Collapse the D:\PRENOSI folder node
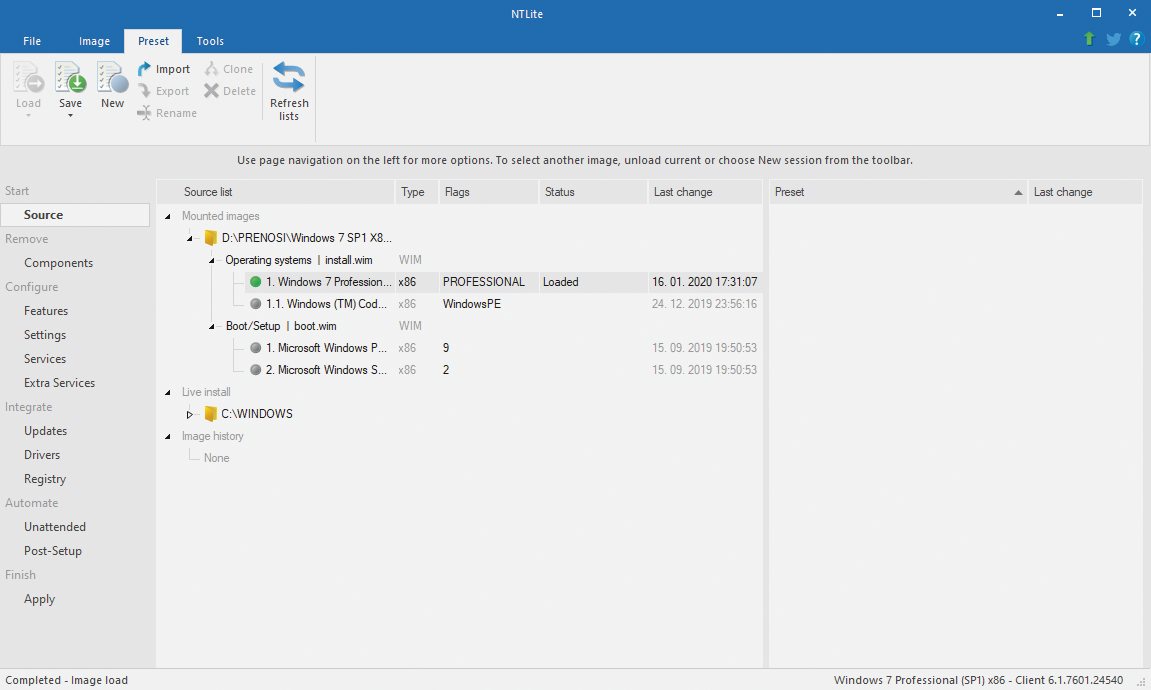 click(x=189, y=239)
